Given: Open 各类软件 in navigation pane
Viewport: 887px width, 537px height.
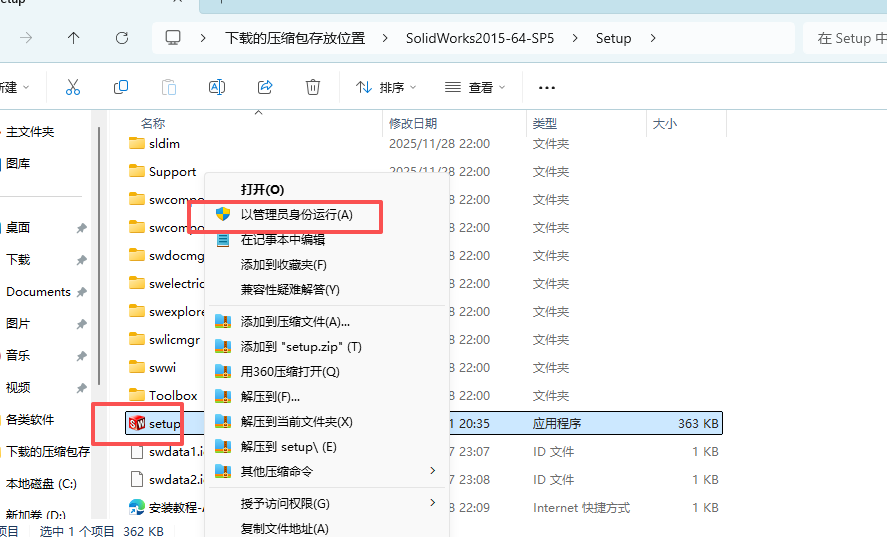Looking at the screenshot, I should (30, 420).
